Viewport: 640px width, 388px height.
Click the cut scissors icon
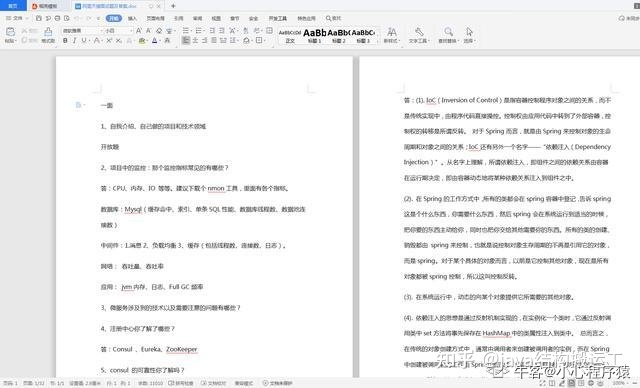(24, 31)
